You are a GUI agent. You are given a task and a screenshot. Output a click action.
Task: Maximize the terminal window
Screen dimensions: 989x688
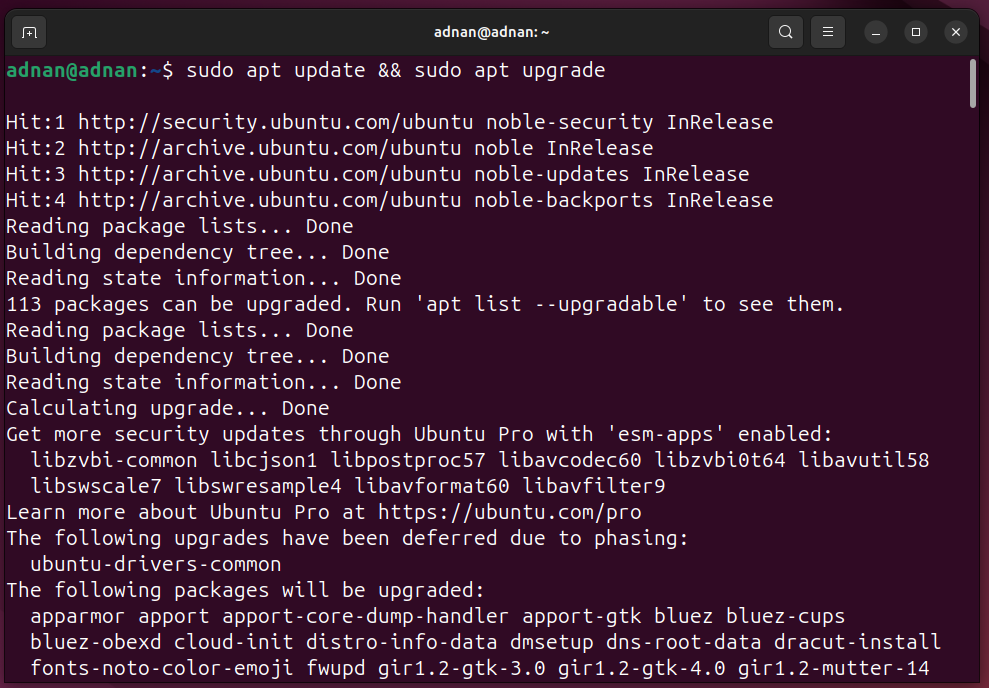(916, 32)
